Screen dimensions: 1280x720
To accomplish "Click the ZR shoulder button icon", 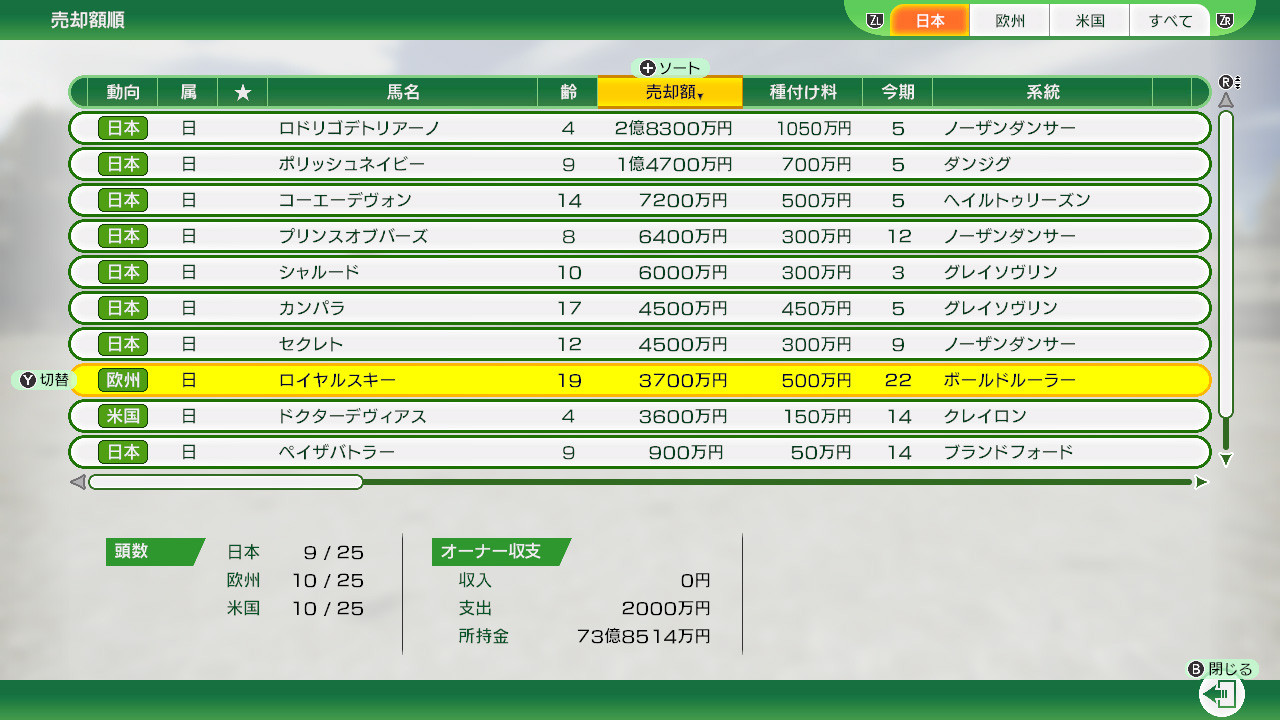I will 1225,20.
